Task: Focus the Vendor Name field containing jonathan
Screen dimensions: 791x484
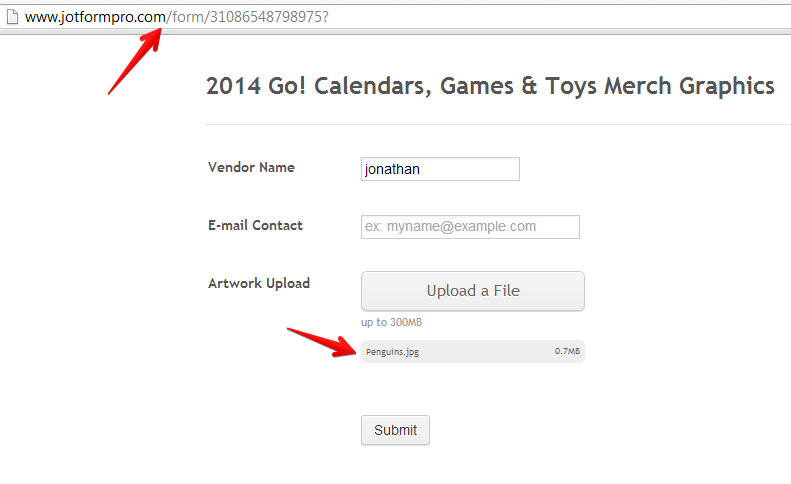Action: [440, 169]
